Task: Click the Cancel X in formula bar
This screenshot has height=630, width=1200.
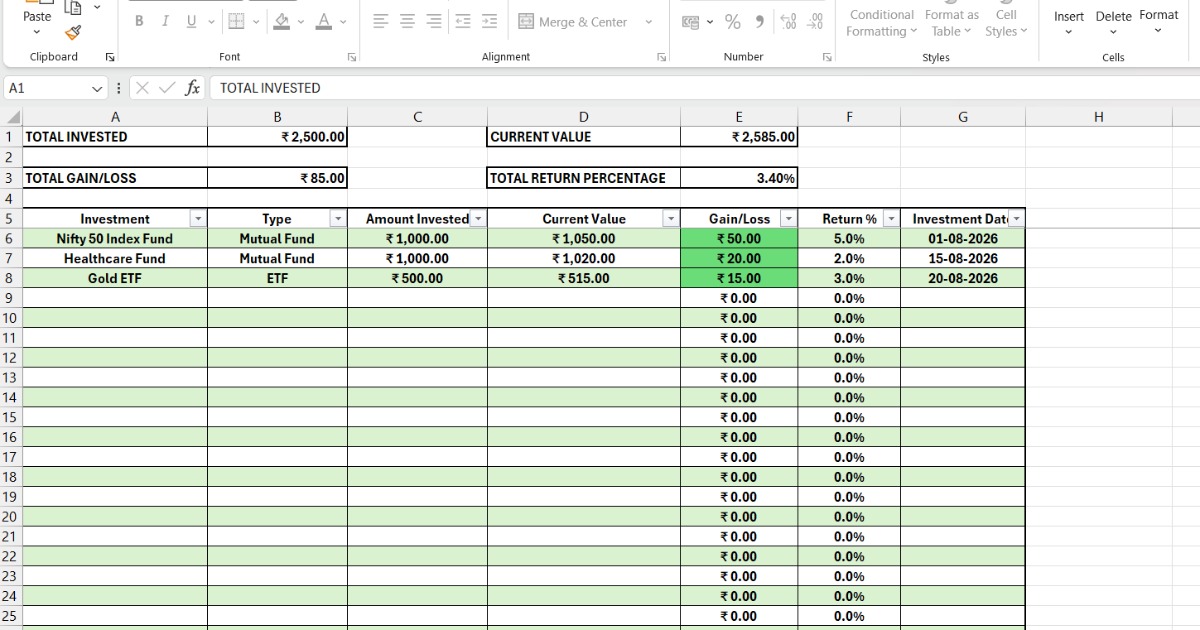Action: click(143, 88)
